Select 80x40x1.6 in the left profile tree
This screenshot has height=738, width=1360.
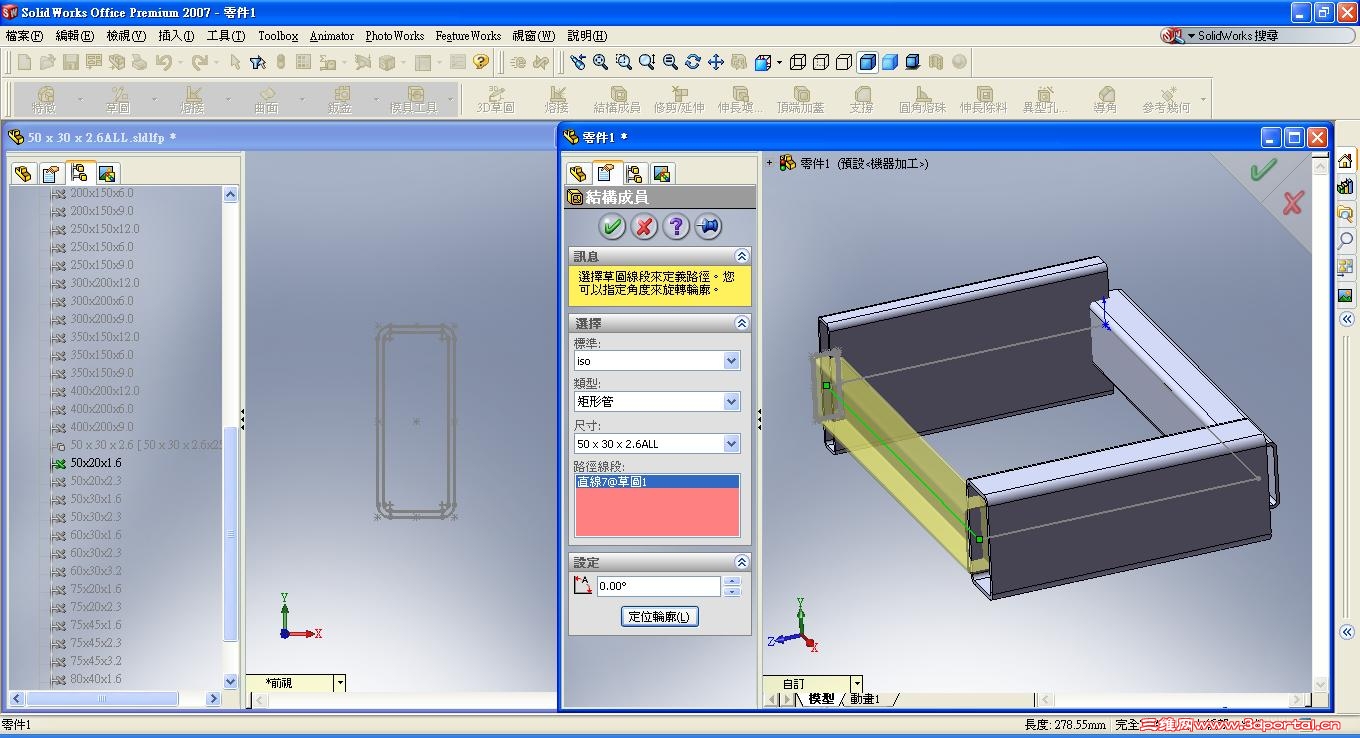96,679
